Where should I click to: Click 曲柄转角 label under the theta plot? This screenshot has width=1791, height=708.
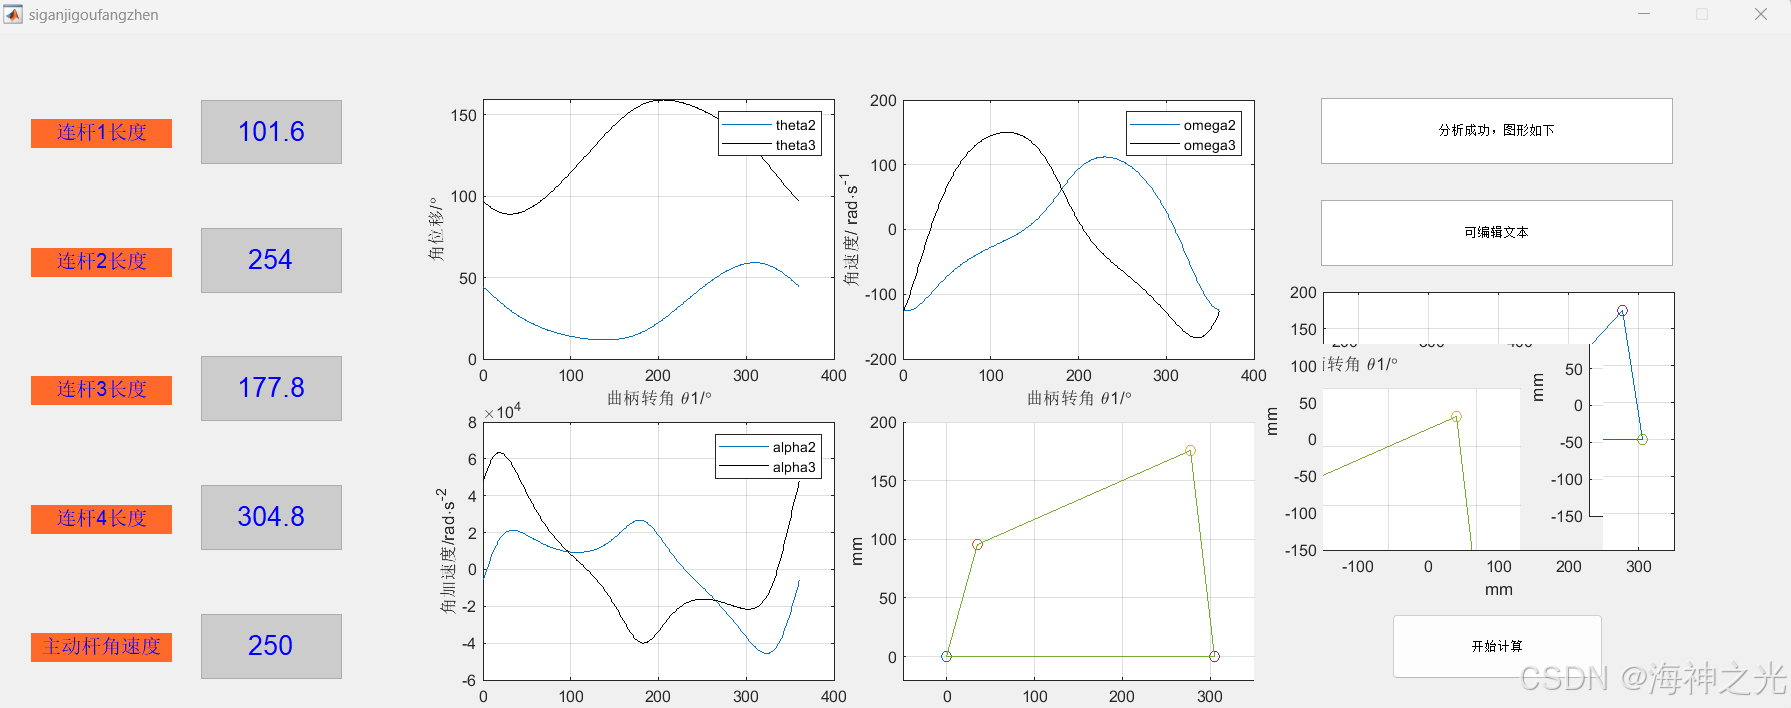[659, 398]
